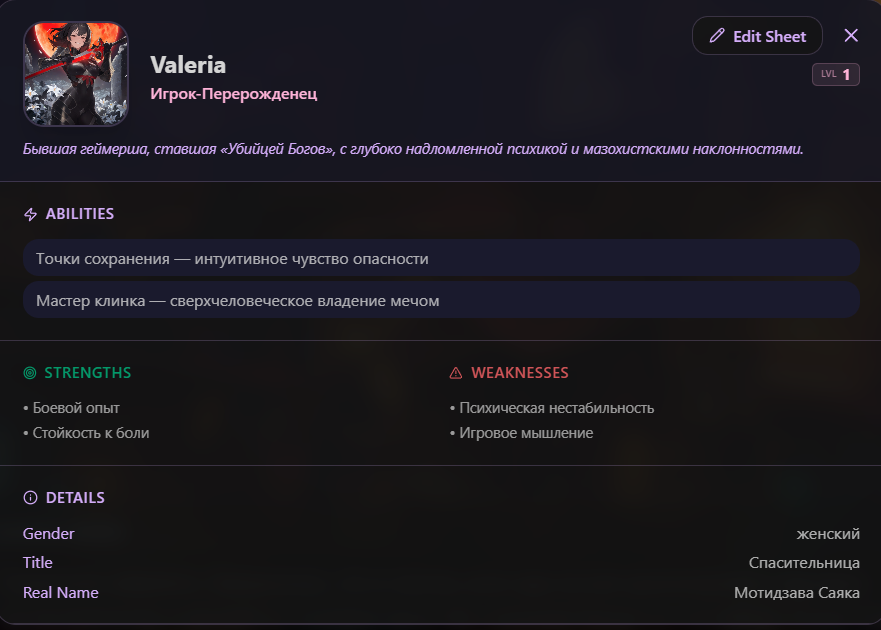Image resolution: width=881 pixels, height=630 pixels.
Task: Click the warning triangle Weaknesses icon
Action: (x=456, y=373)
